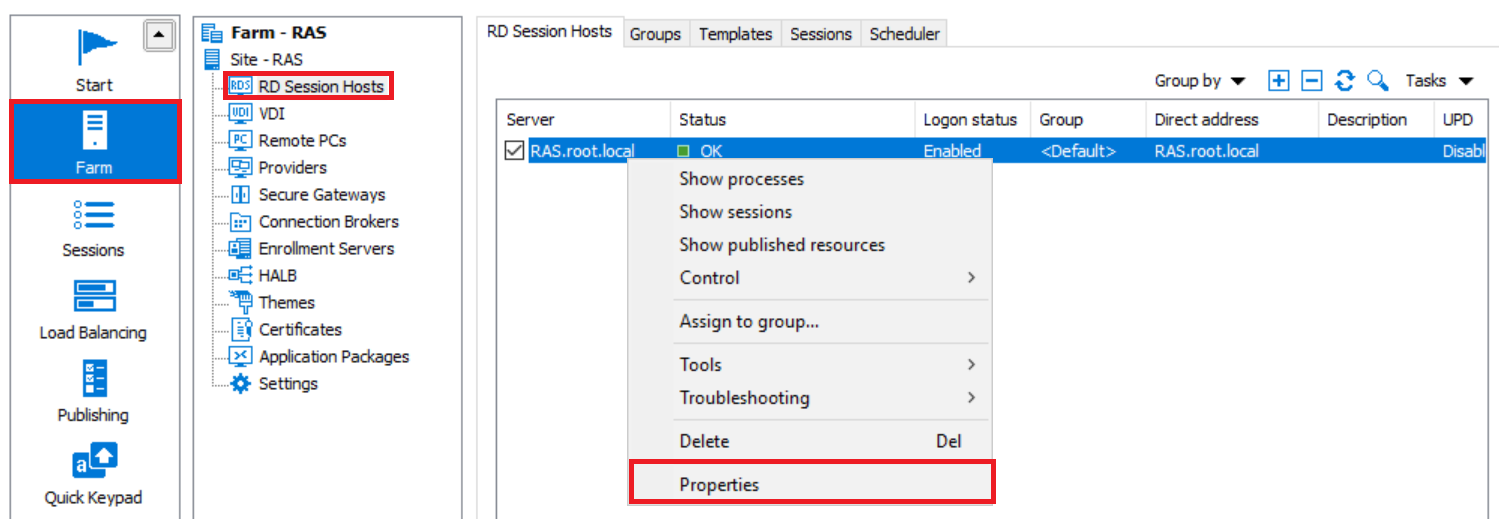The height and width of the screenshot is (519, 1499).
Task: Open the Tasks dropdown menu
Action: 1439,81
